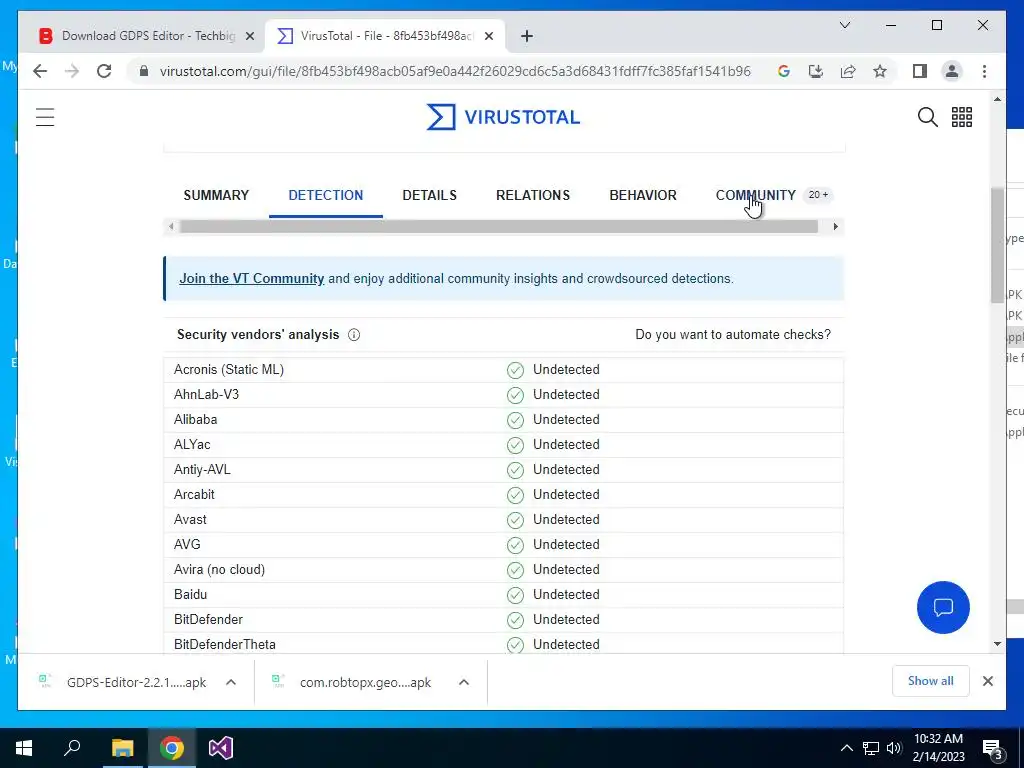Viewport: 1024px width, 768px height.
Task: Click the AhnLab-V3 vendor name
Action: [206, 394]
